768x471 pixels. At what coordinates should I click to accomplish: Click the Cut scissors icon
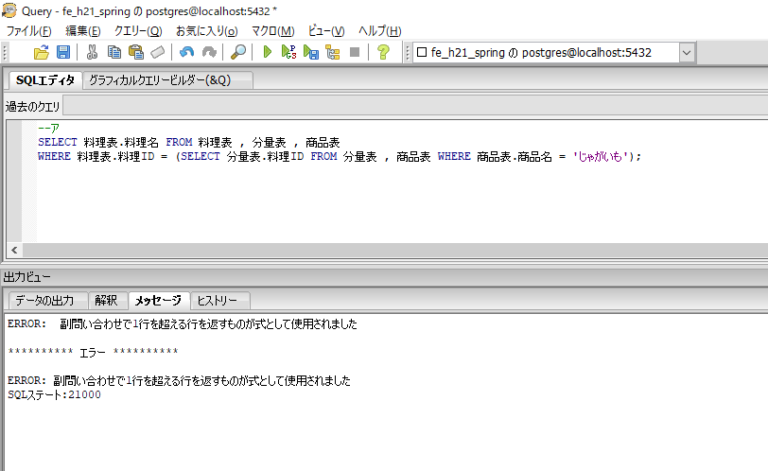[92, 52]
